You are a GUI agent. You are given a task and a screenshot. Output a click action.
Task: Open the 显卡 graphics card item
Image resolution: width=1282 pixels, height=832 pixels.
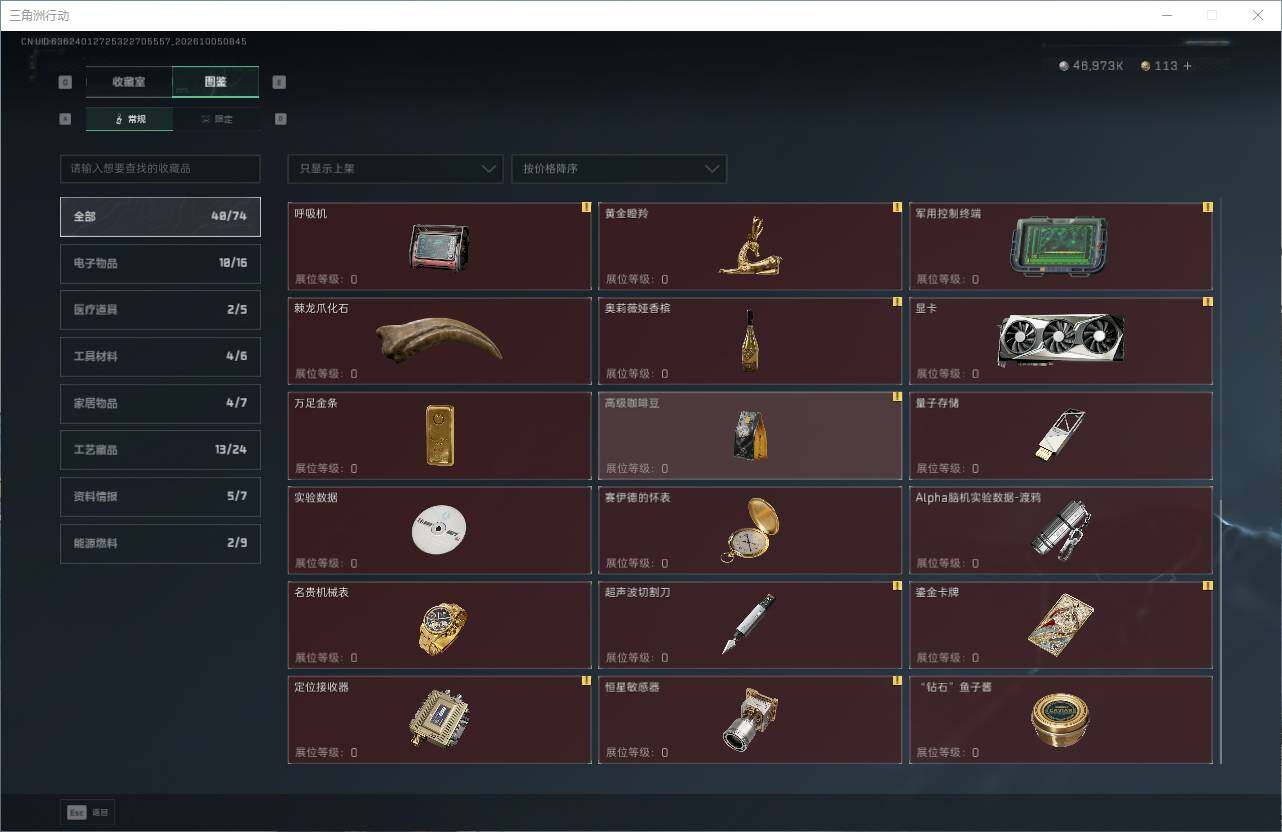1060,341
